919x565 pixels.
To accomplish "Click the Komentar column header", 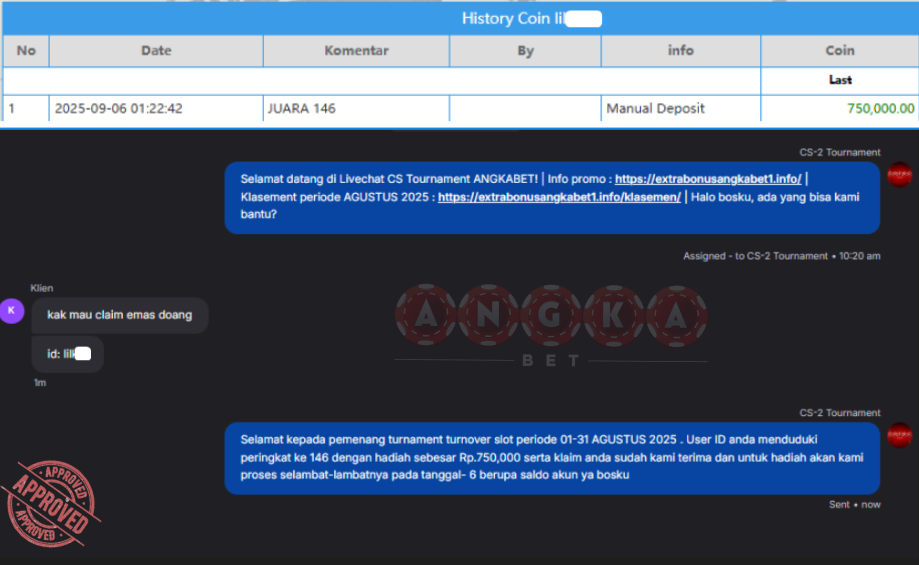I will click(x=356, y=51).
